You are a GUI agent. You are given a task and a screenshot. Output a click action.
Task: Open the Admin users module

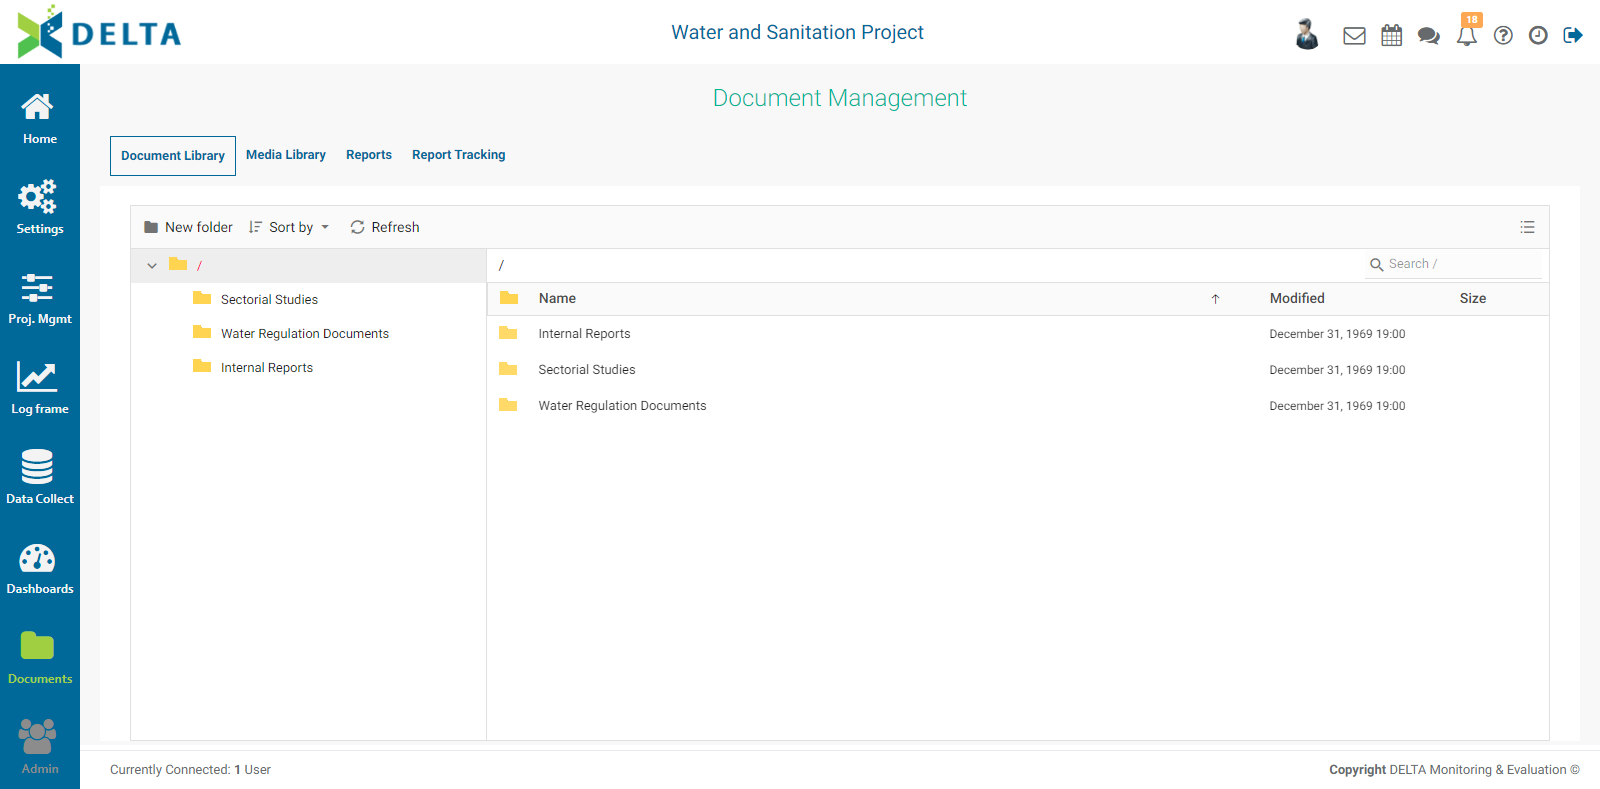pyautogui.click(x=39, y=748)
